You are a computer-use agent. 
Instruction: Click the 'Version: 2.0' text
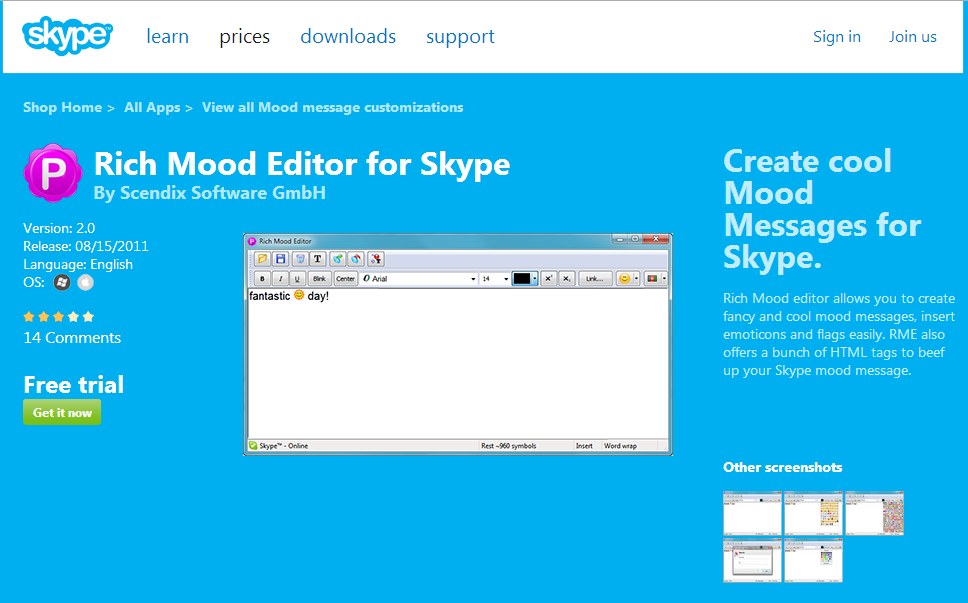tap(59, 228)
